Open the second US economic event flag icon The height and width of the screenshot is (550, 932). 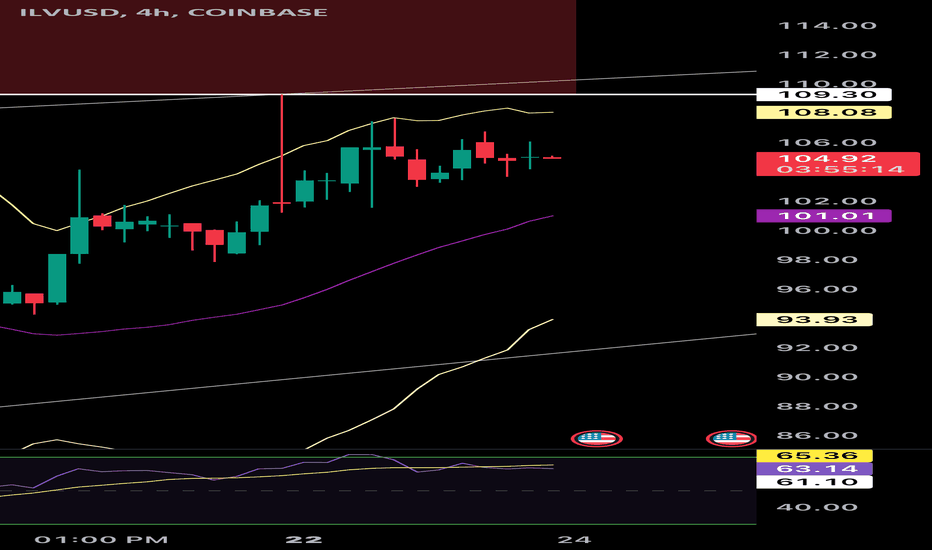[x=731, y=439]
